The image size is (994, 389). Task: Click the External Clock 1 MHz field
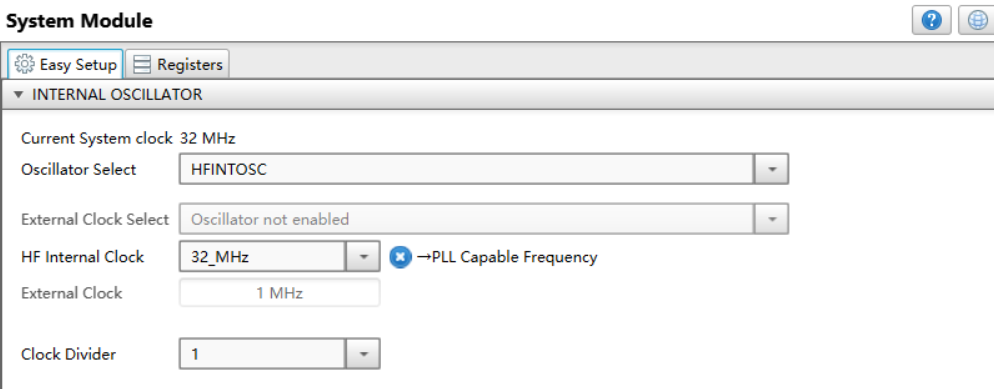(x=280, y=293)
